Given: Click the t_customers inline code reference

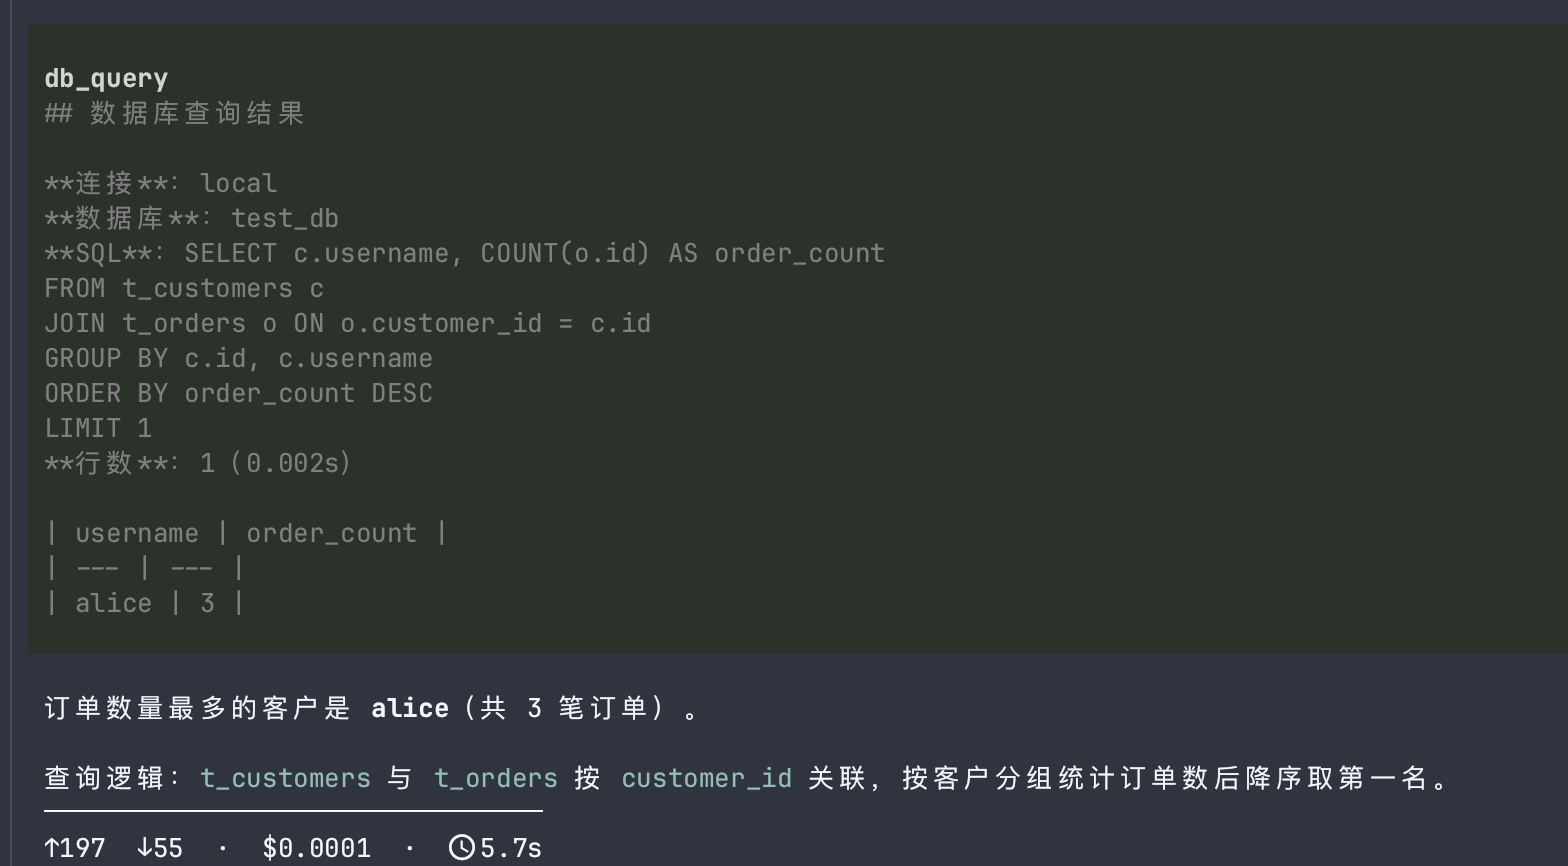Looking at the screenshot, I should 285,778.
